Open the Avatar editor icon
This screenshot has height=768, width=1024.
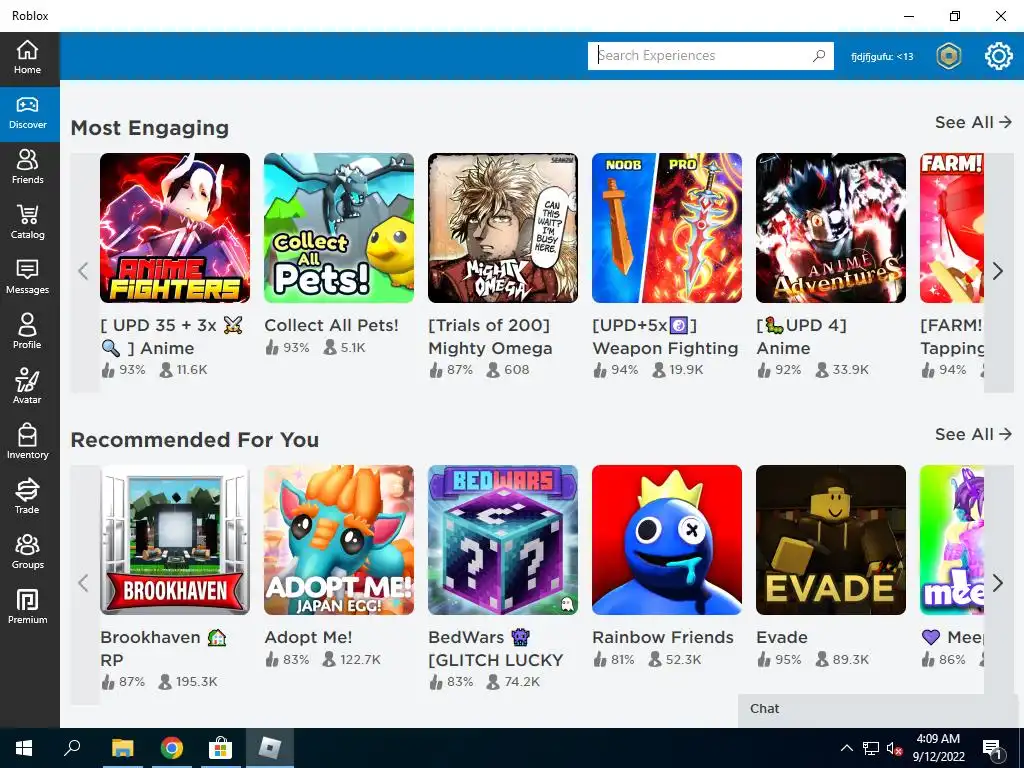click(27, 387)
